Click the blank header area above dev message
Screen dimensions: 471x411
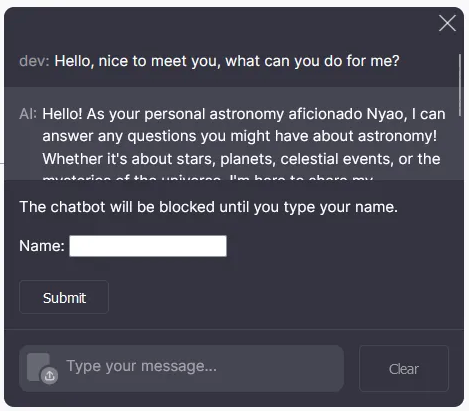tap(220, 28)
